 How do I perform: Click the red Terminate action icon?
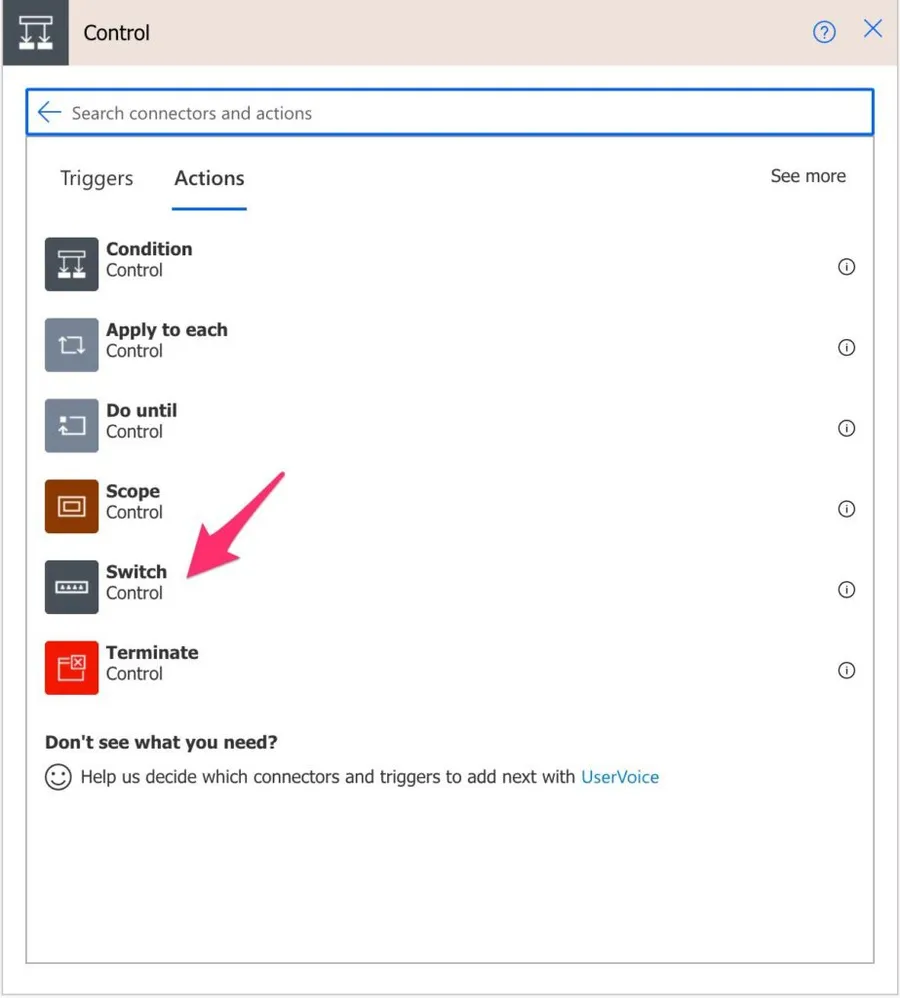coord(71,668)
